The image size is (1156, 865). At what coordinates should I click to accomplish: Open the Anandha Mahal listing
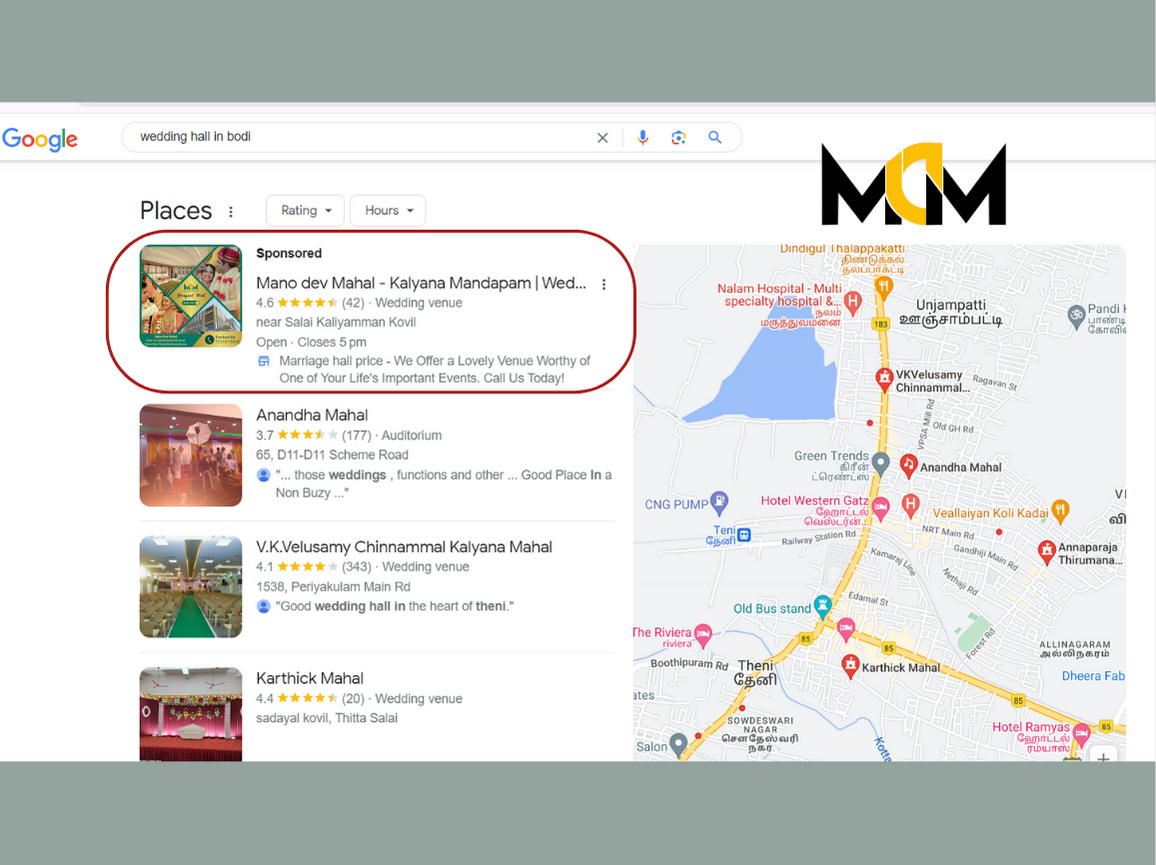tap(312, 415)
